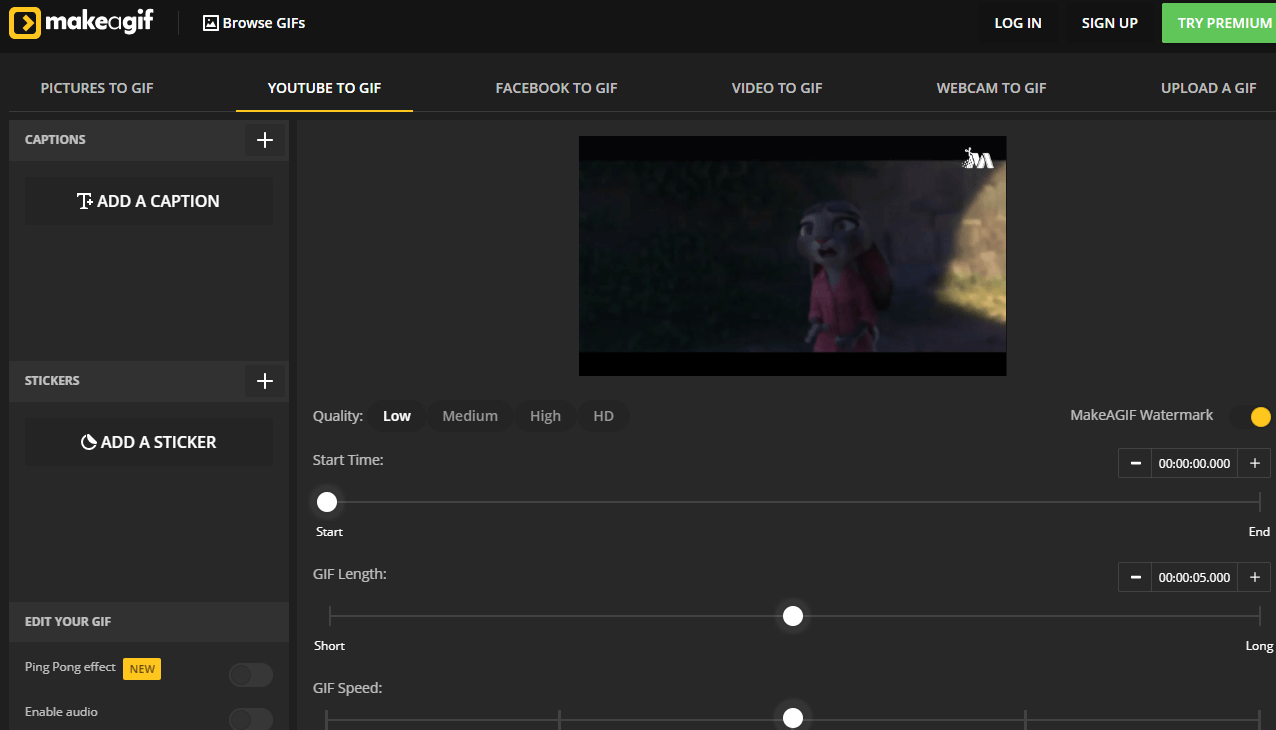The image size is (1276, 730).
Task: Decrease Start Time with minus button
Action: tap(1135, 463)
